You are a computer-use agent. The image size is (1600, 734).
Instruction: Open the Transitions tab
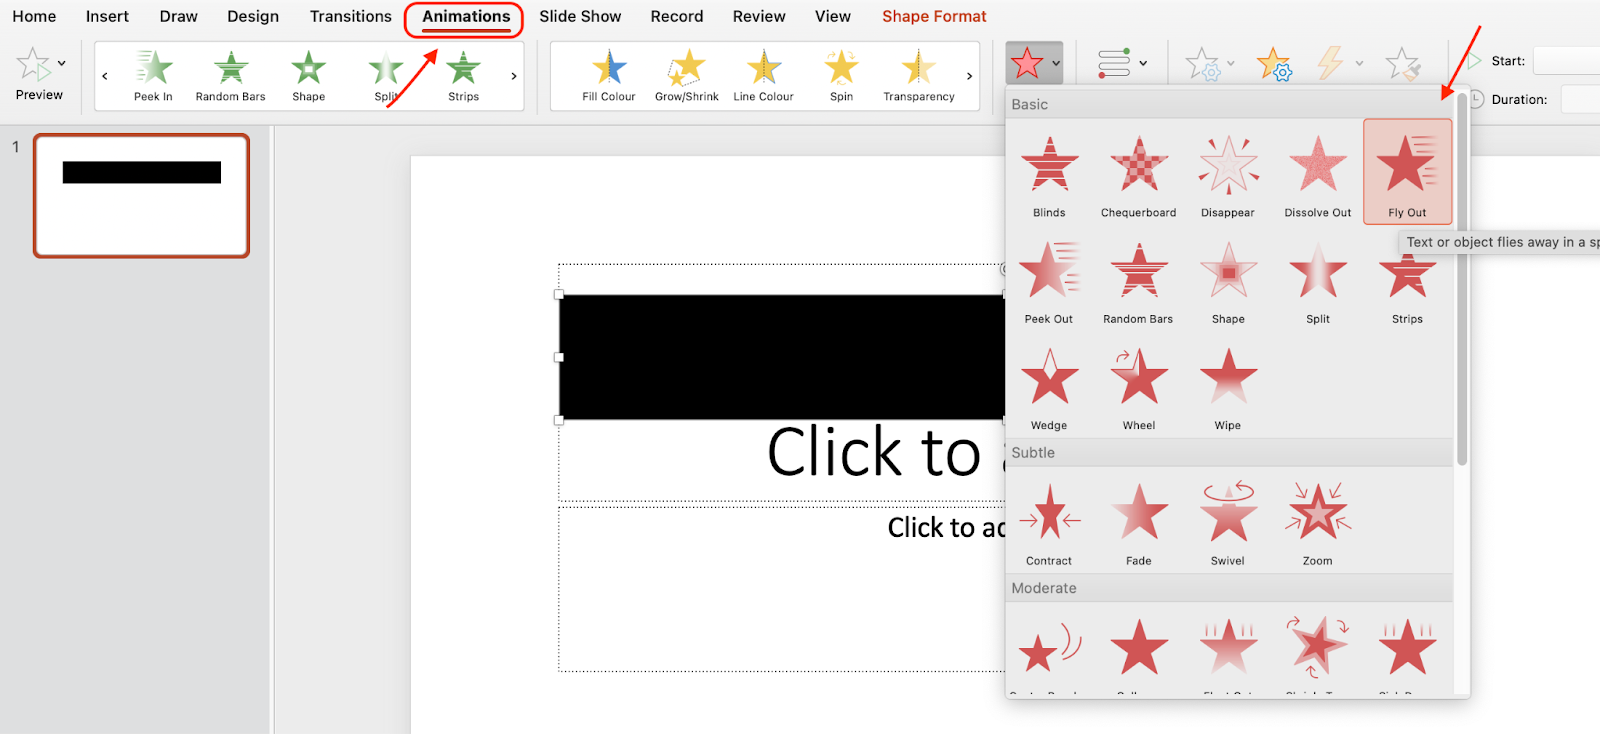pos(351,16)
